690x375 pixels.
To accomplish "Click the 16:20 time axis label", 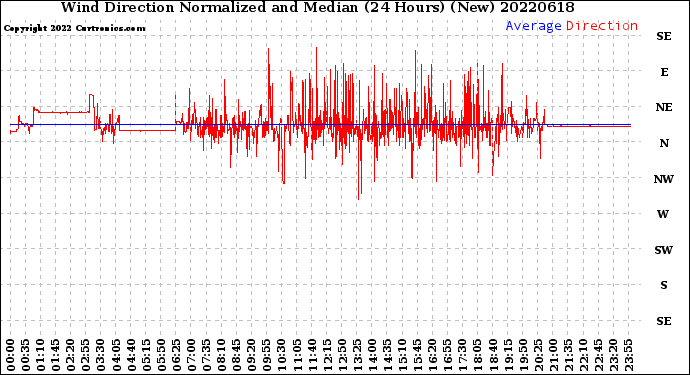I will tap(433, 355).
